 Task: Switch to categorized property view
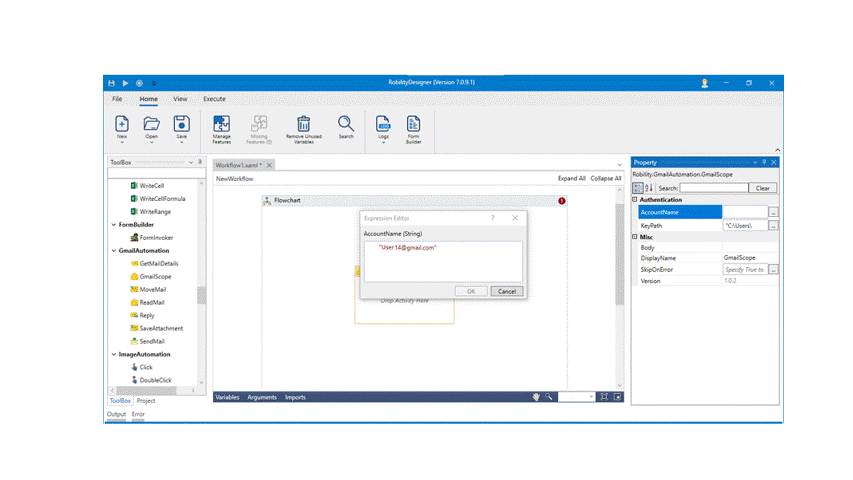(x=638, y=188)
